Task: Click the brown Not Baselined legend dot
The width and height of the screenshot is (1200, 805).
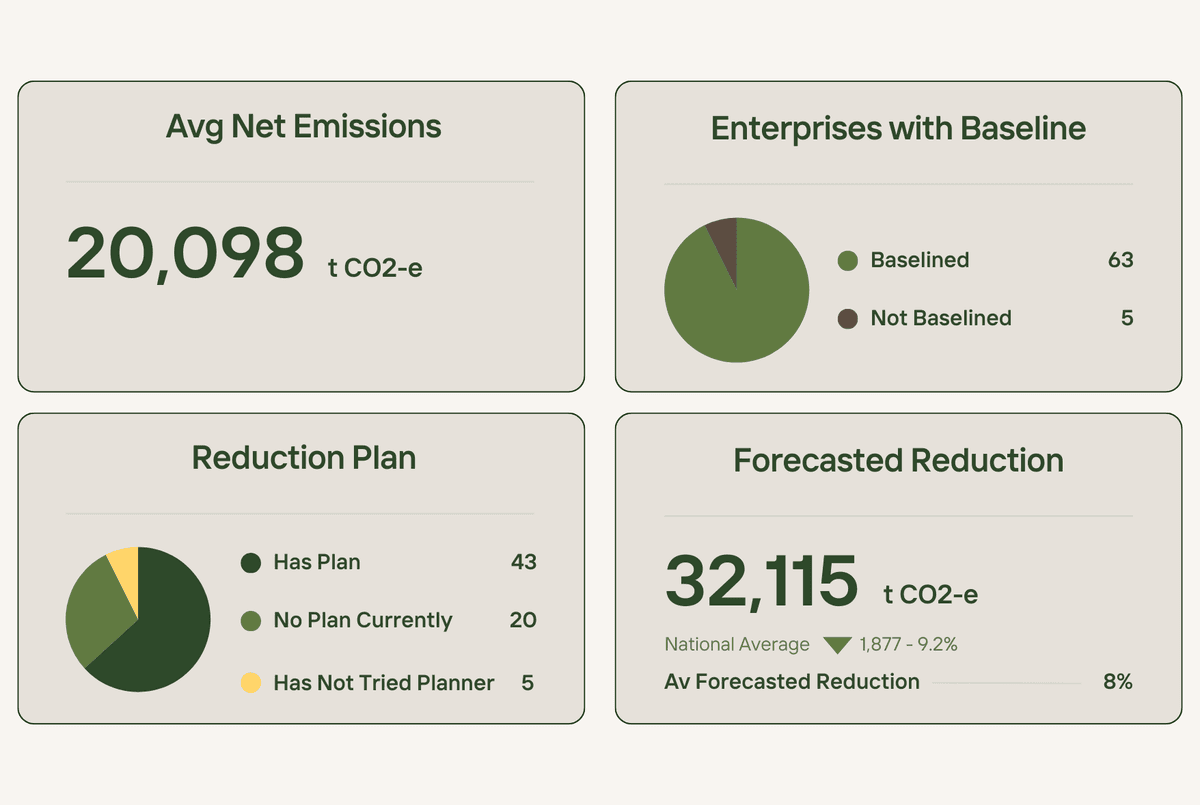Action: [847, 319]
